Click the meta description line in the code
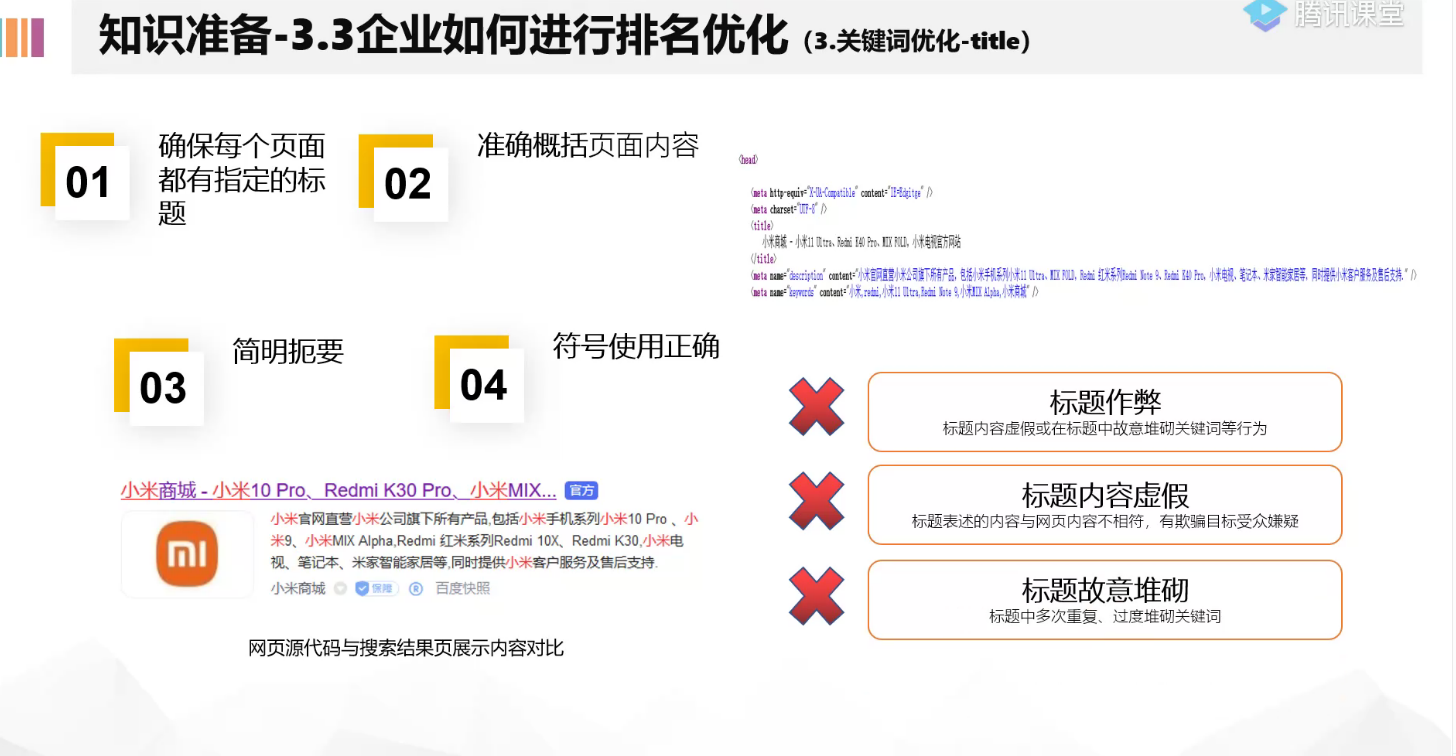 point(1084,274)
